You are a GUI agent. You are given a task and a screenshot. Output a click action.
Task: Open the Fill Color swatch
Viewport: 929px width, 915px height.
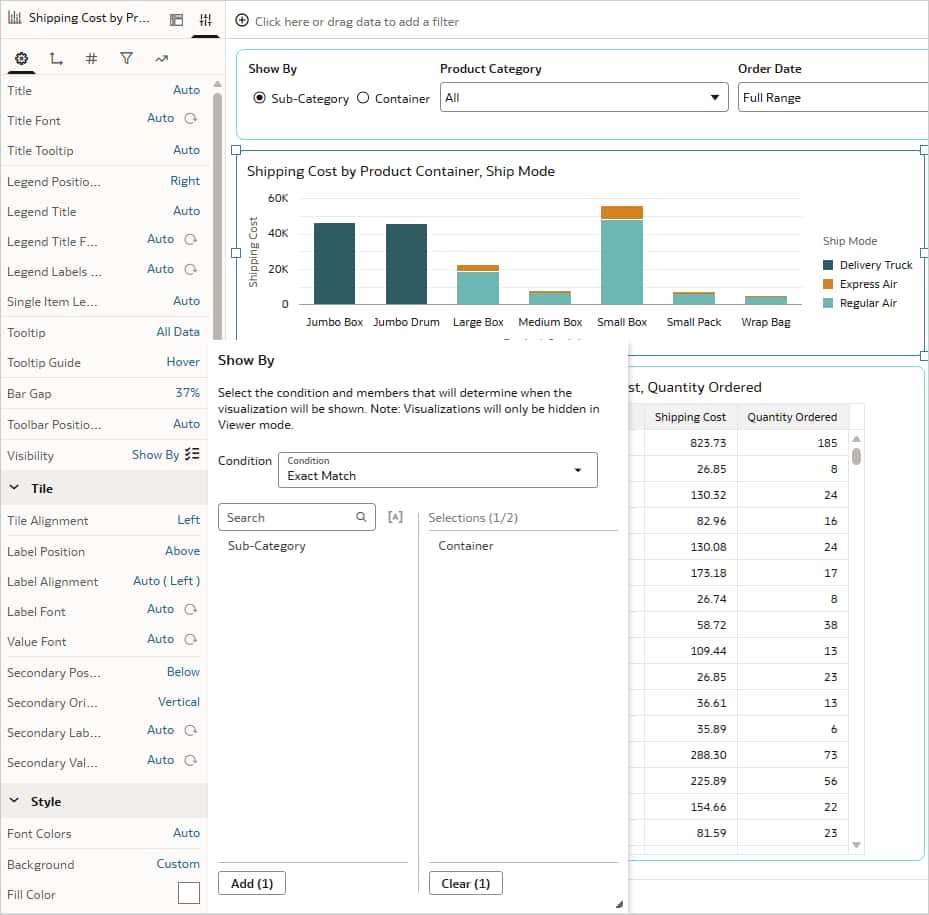click(188, 894)
